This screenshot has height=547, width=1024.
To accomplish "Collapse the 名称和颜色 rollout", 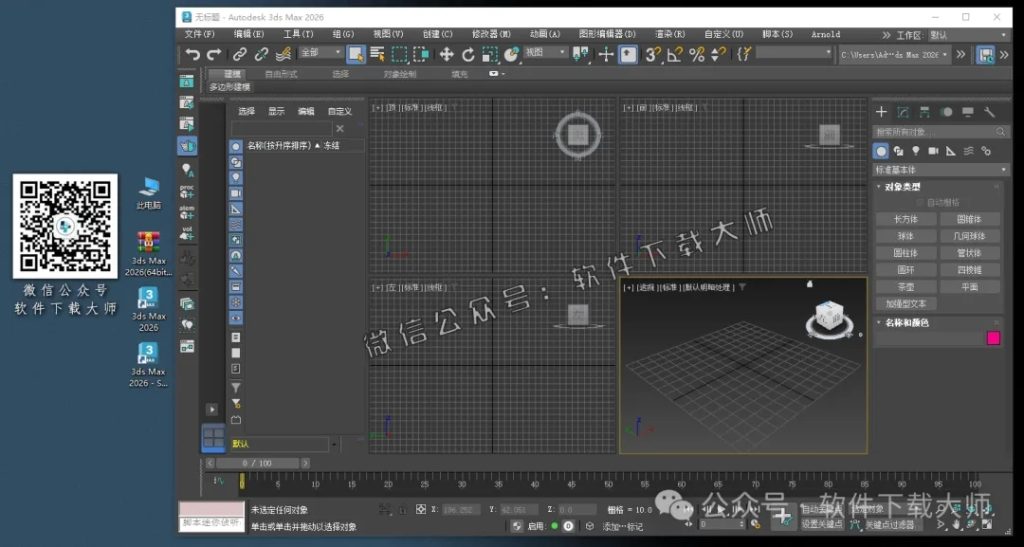I will (x=906, y=322).
